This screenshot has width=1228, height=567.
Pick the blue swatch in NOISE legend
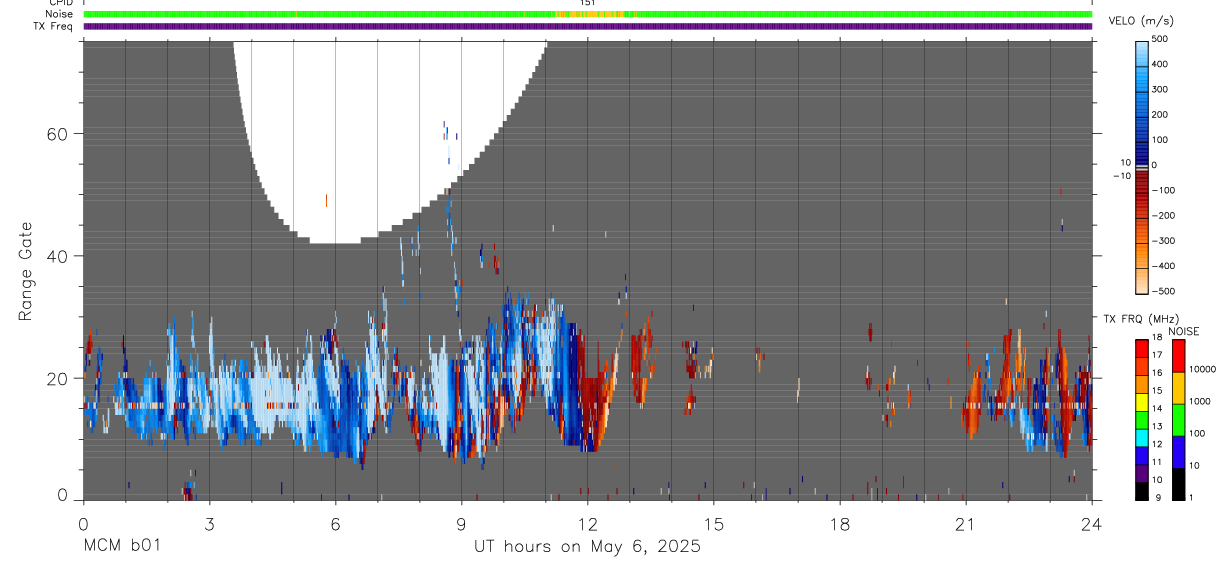(1178, 451)
